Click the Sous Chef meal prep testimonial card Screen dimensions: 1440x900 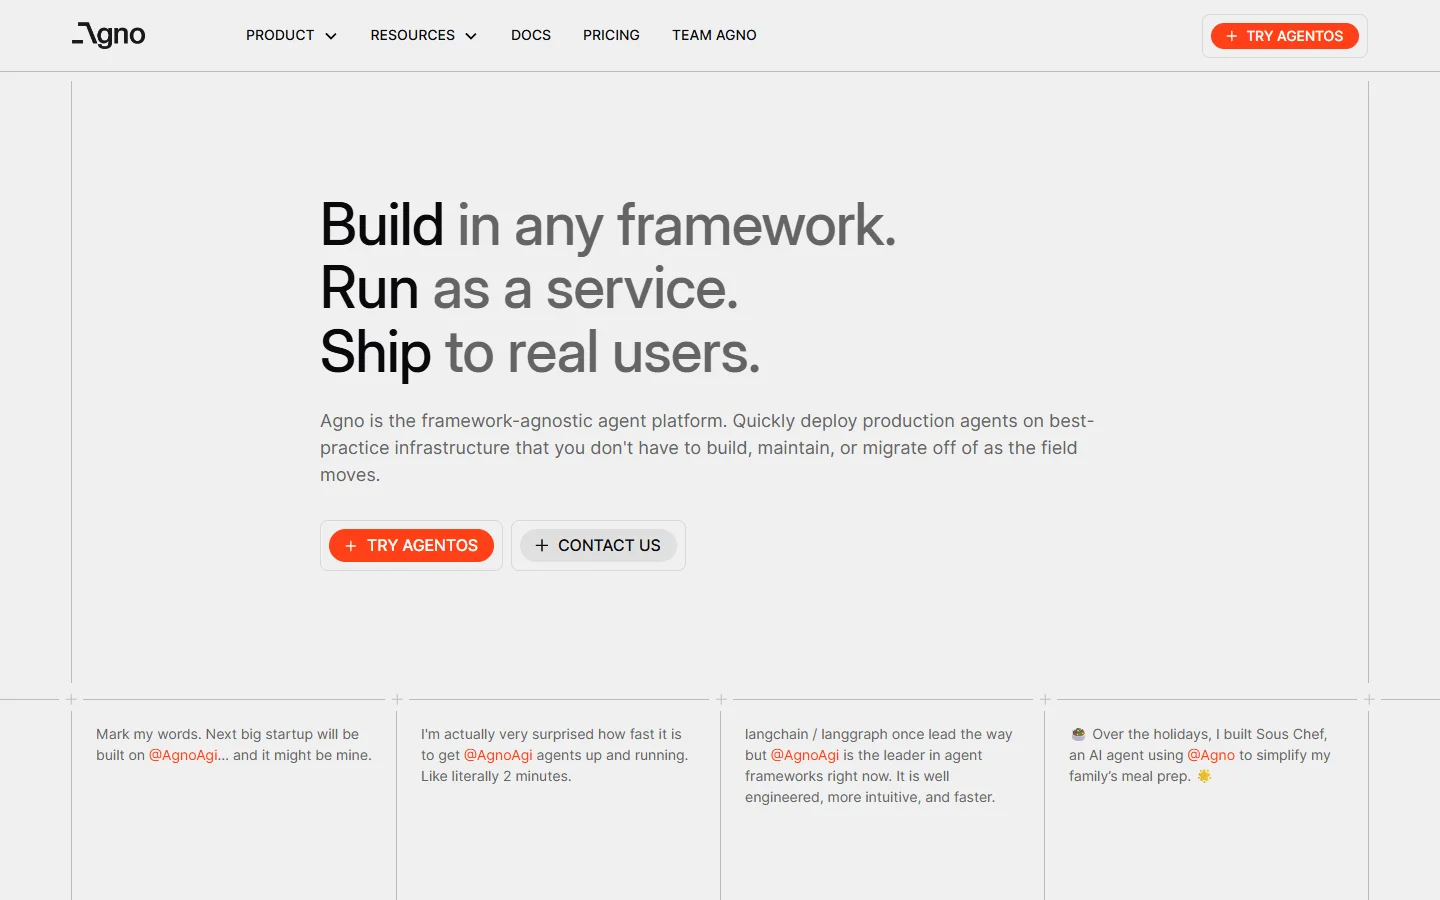tap(1200, 755)
